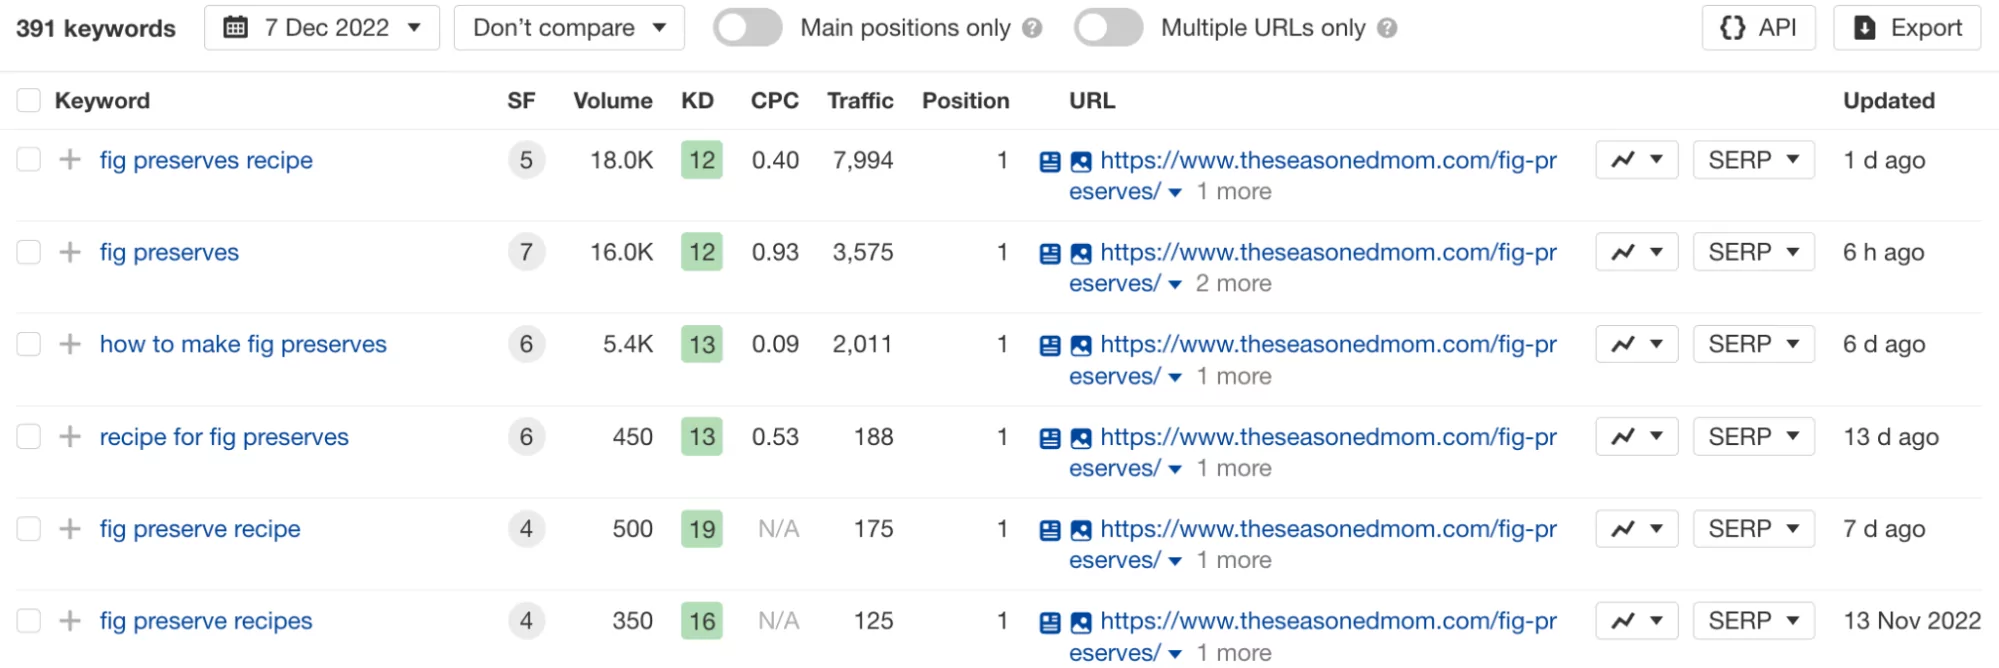Check the select-all checkbox in Keyword header

pos(29,101)
